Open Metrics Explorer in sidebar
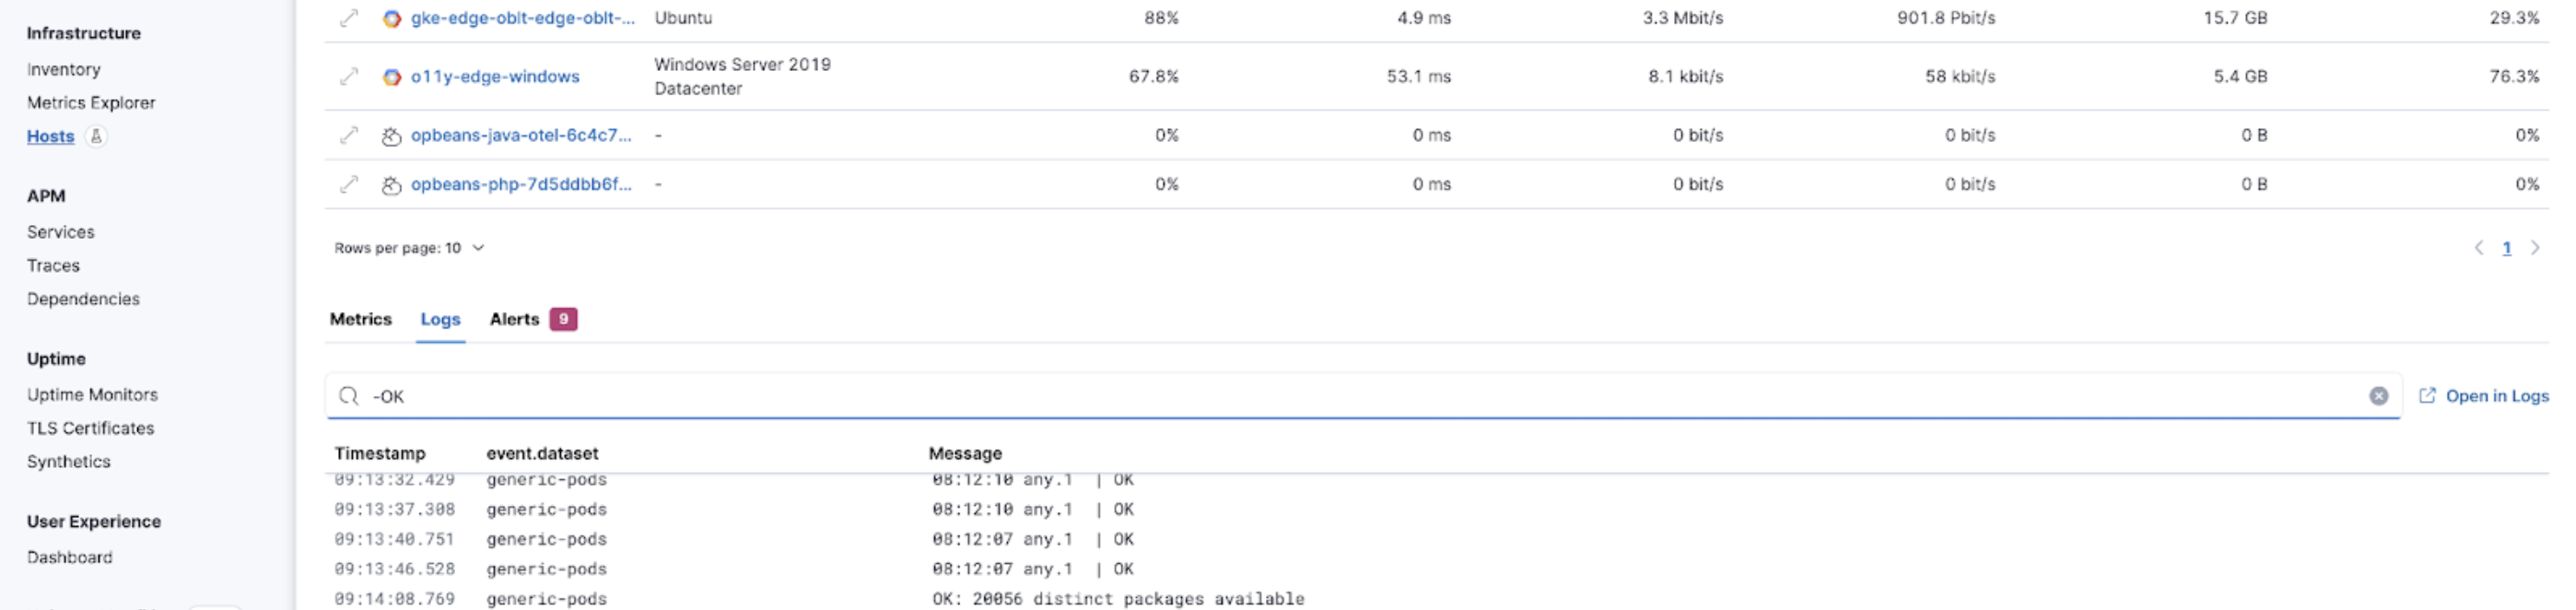This screenshot has width=2576, height=610. click(91, 103)
